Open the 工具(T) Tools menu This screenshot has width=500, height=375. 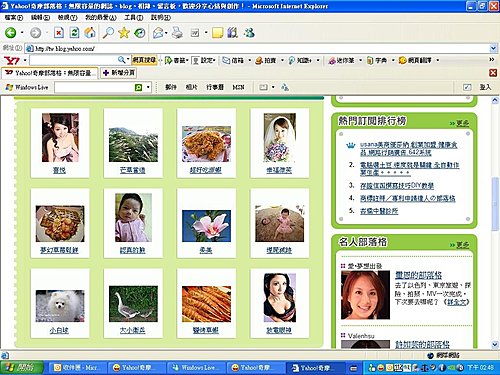[x=134, y=17]
